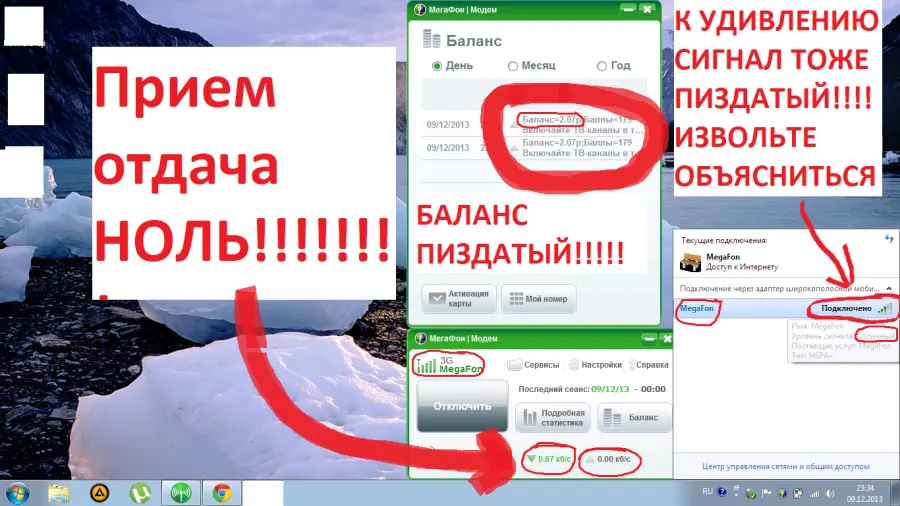
Task: Click the 0.00 кб/с upload speed value
Action: (x=614, y=459)
